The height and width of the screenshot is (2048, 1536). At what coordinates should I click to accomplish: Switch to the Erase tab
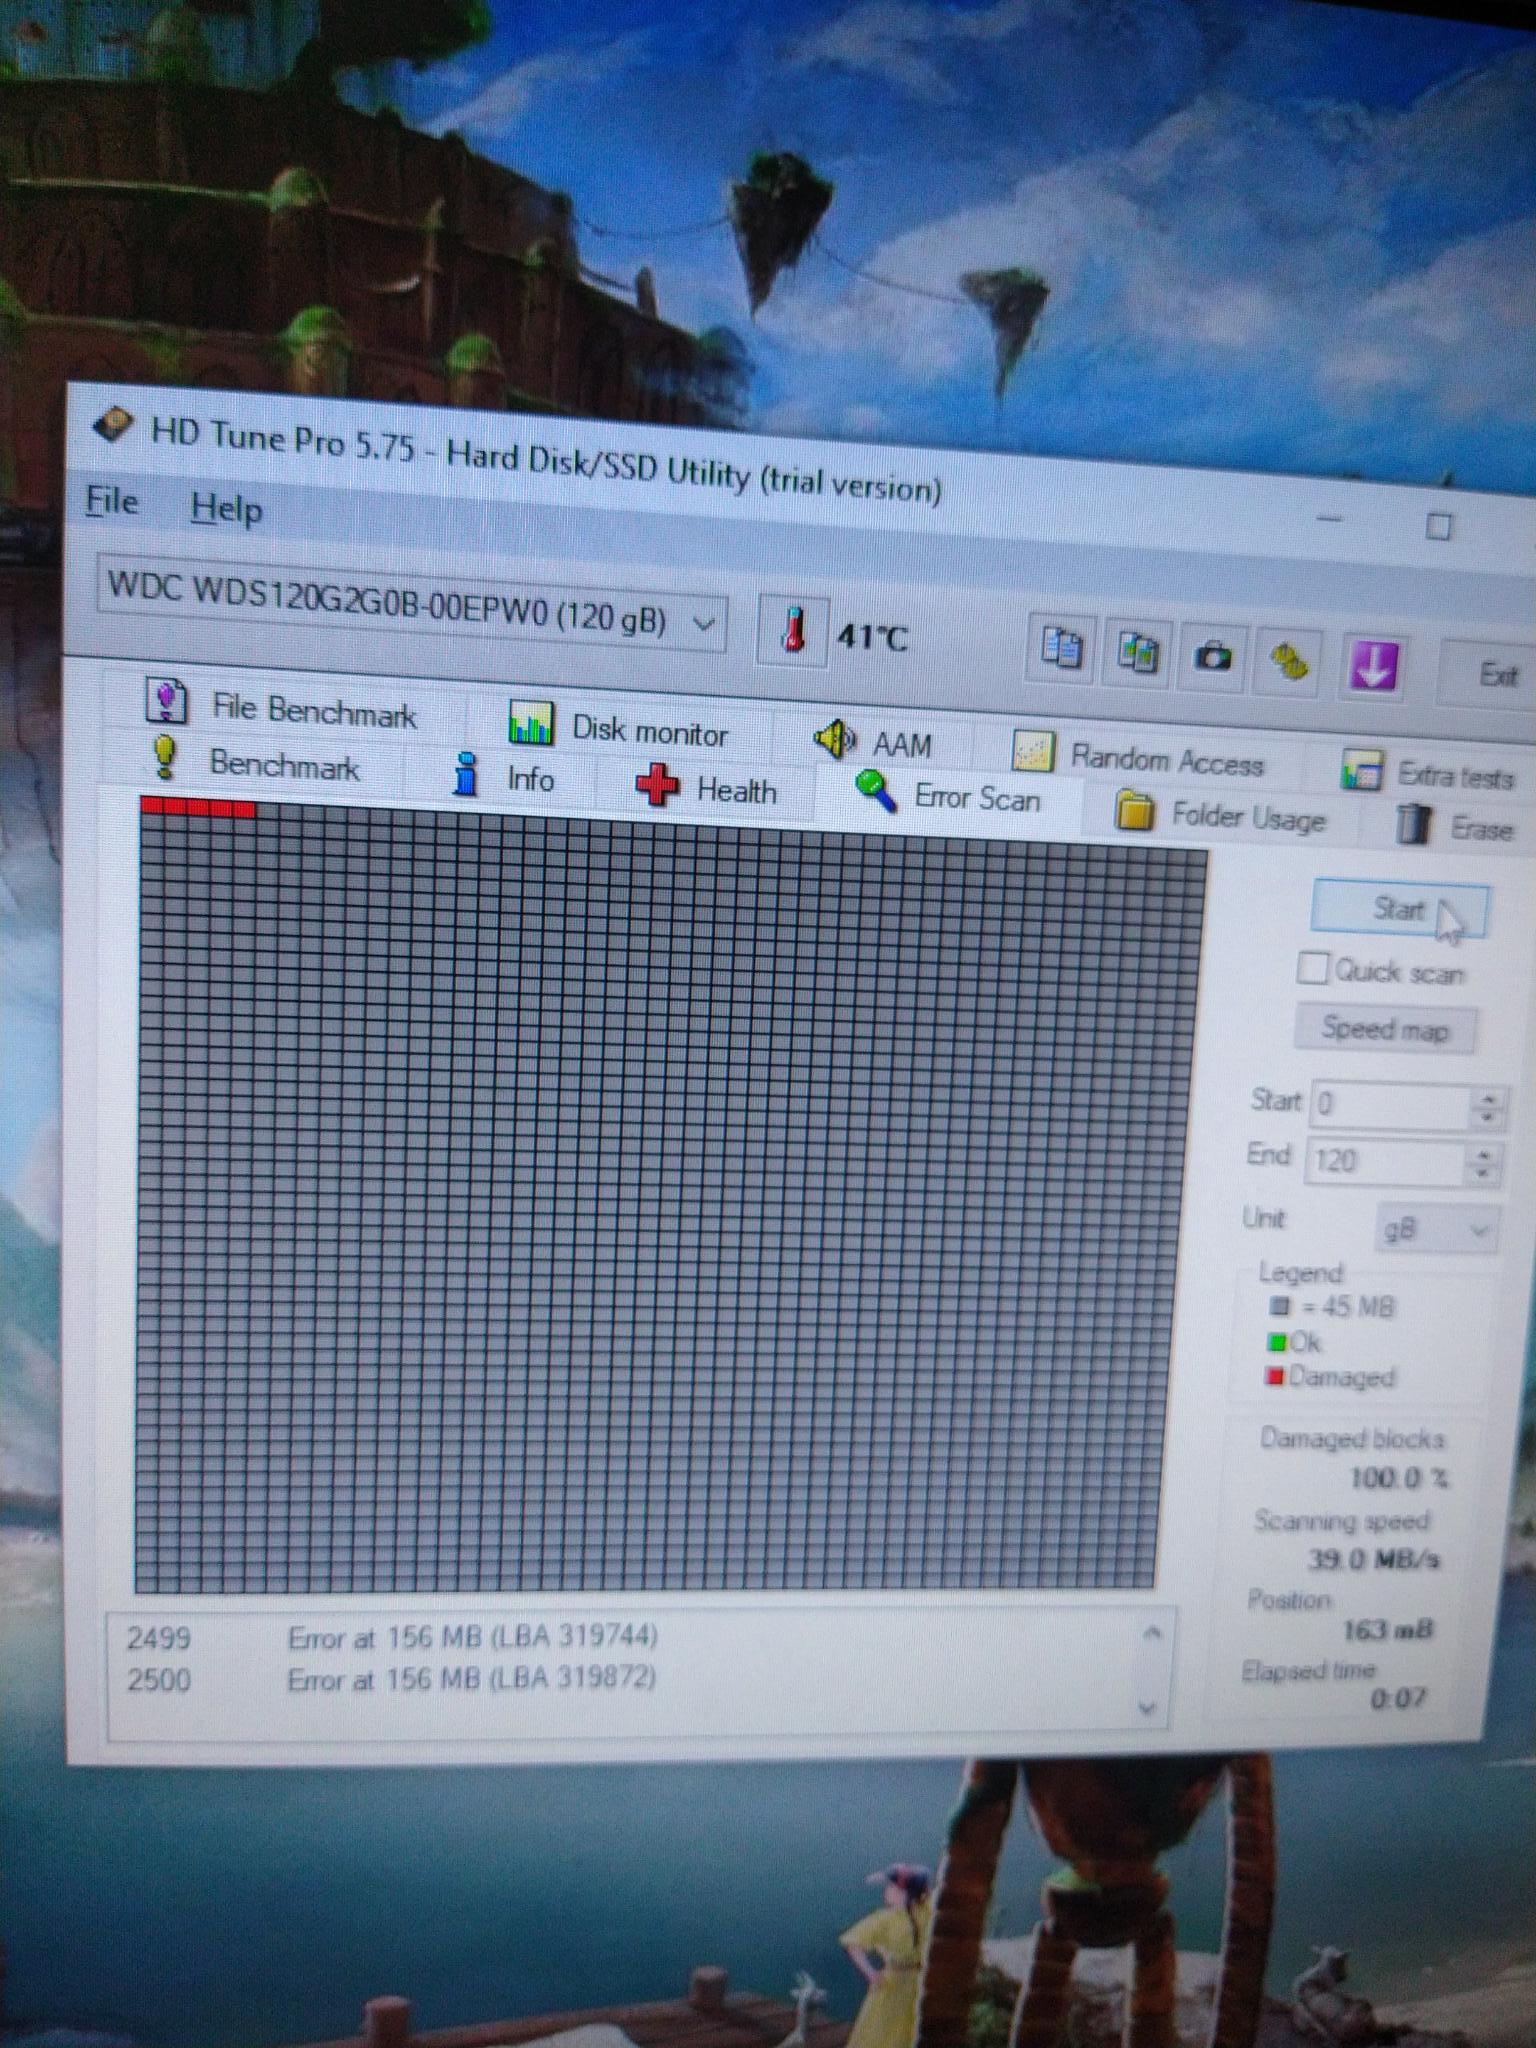point(1454,827)
